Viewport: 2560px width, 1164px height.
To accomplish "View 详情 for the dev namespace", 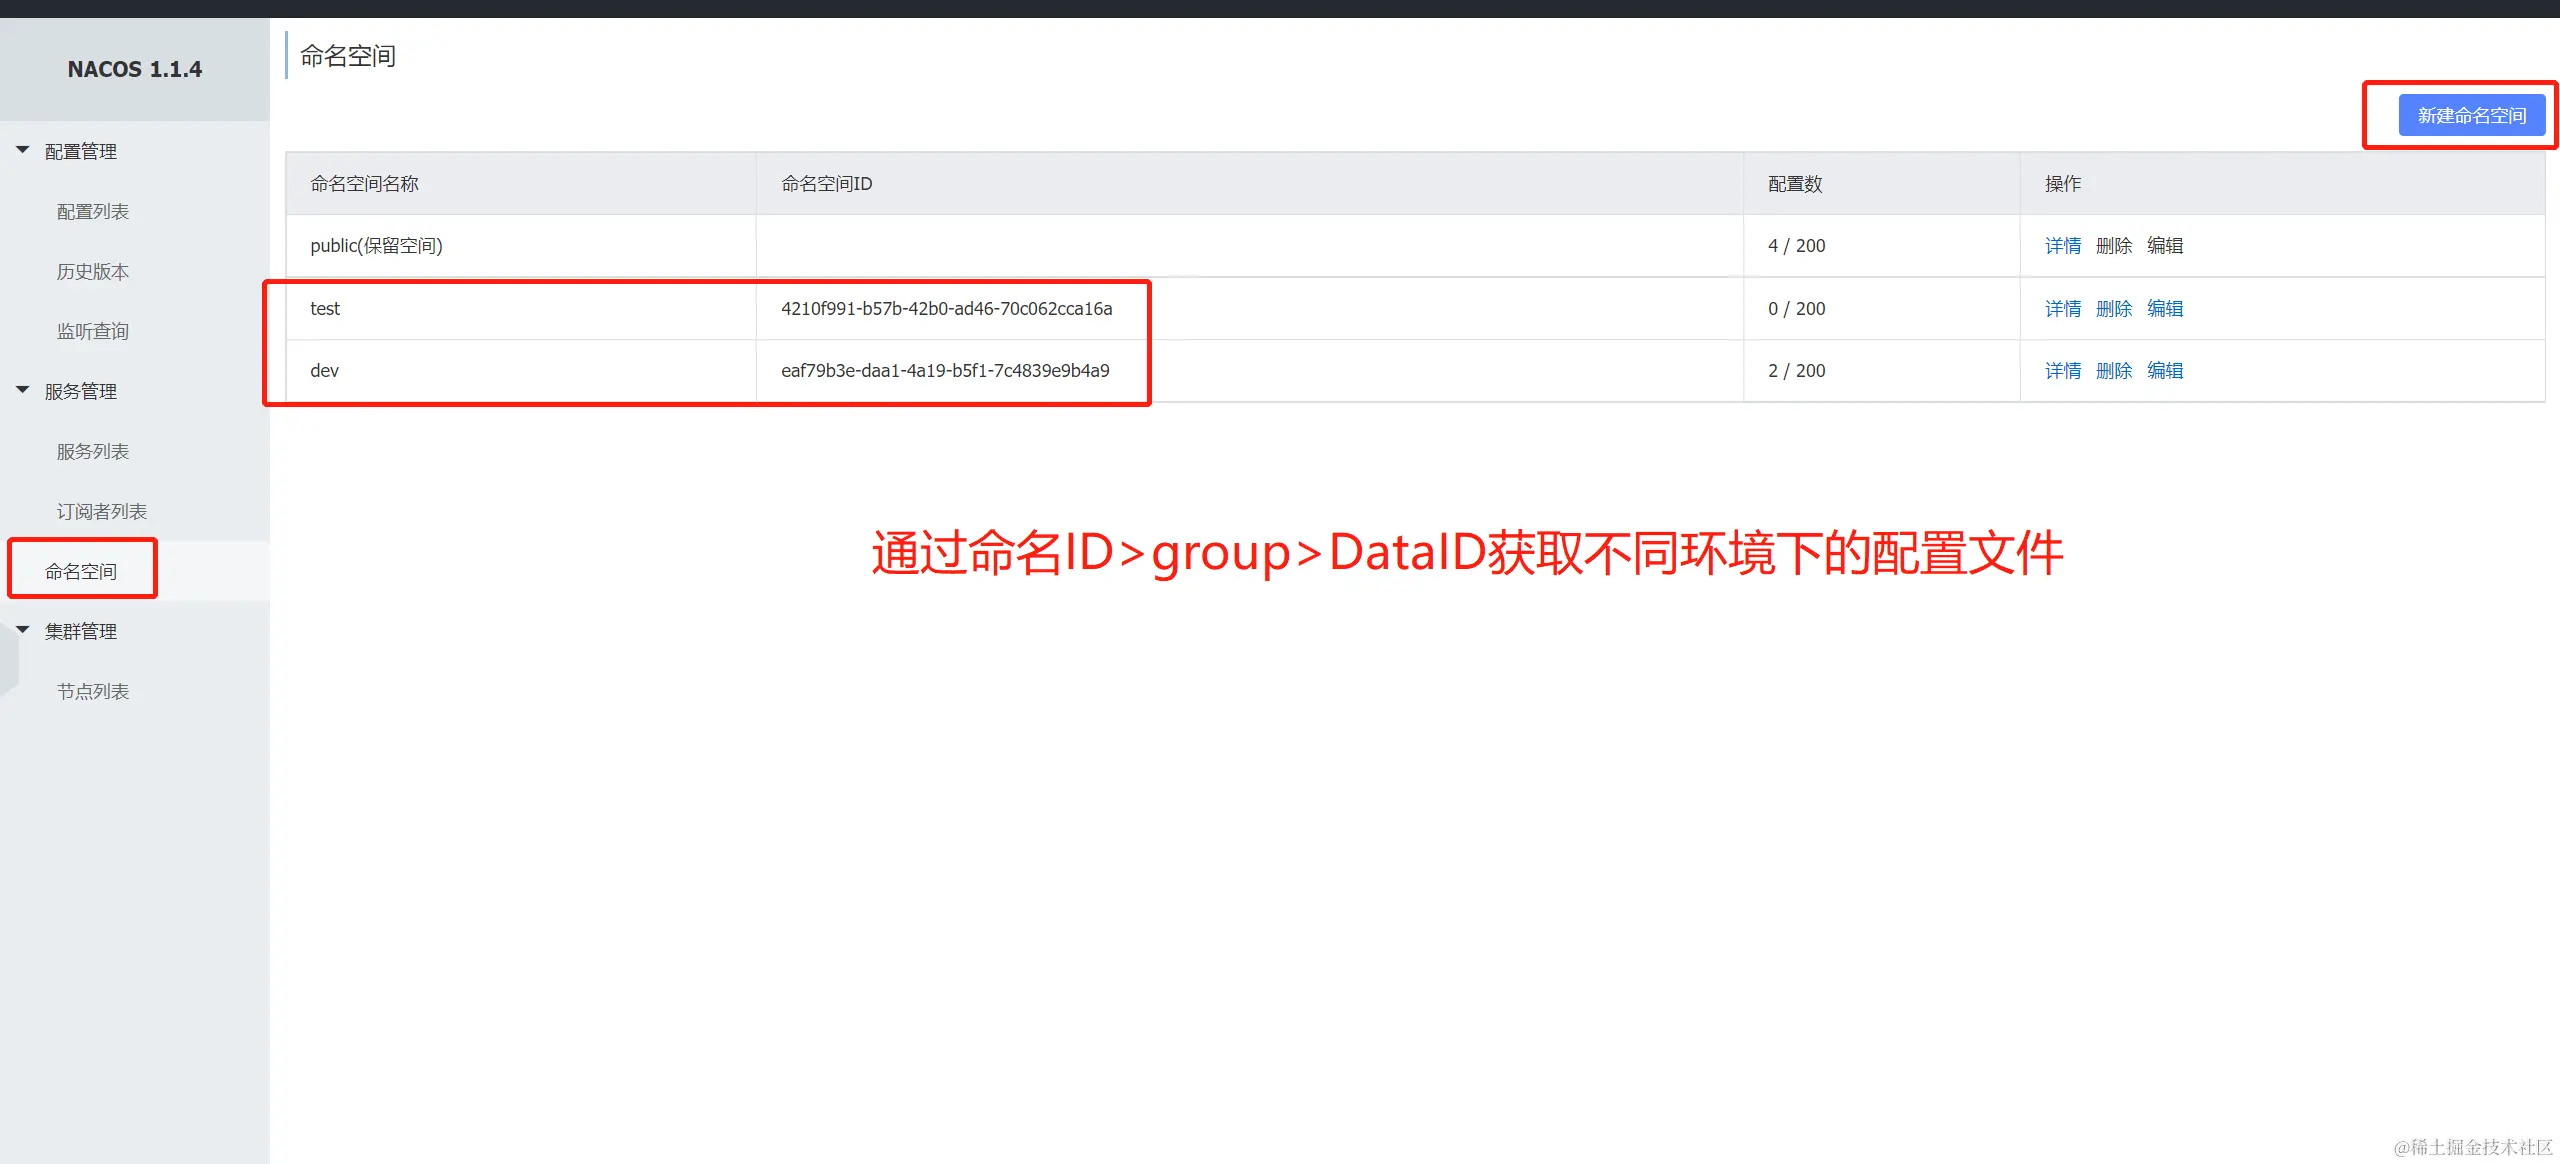I will point(2062,371).
